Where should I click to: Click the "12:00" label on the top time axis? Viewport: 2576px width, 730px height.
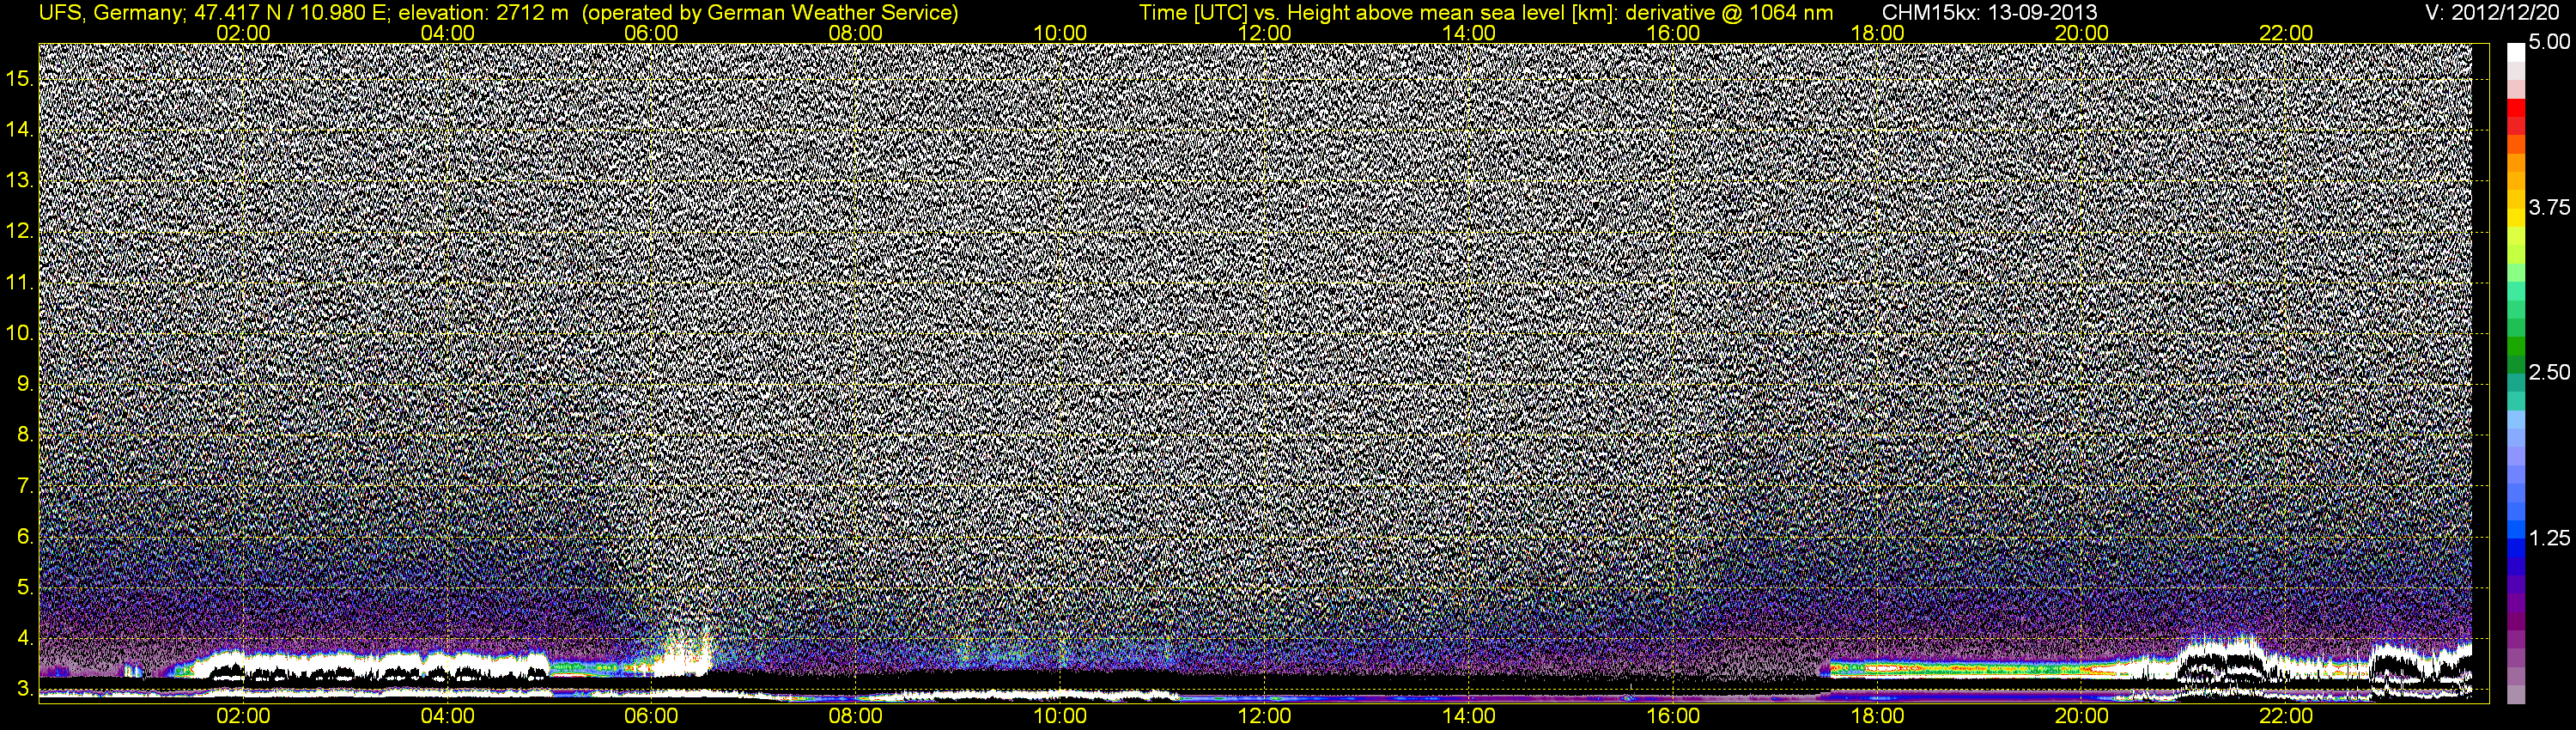click(1265, 33)
